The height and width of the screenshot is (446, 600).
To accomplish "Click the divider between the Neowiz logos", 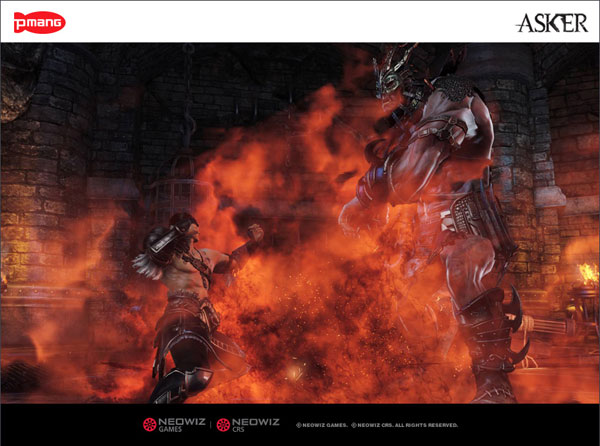I will coord(210,424).
